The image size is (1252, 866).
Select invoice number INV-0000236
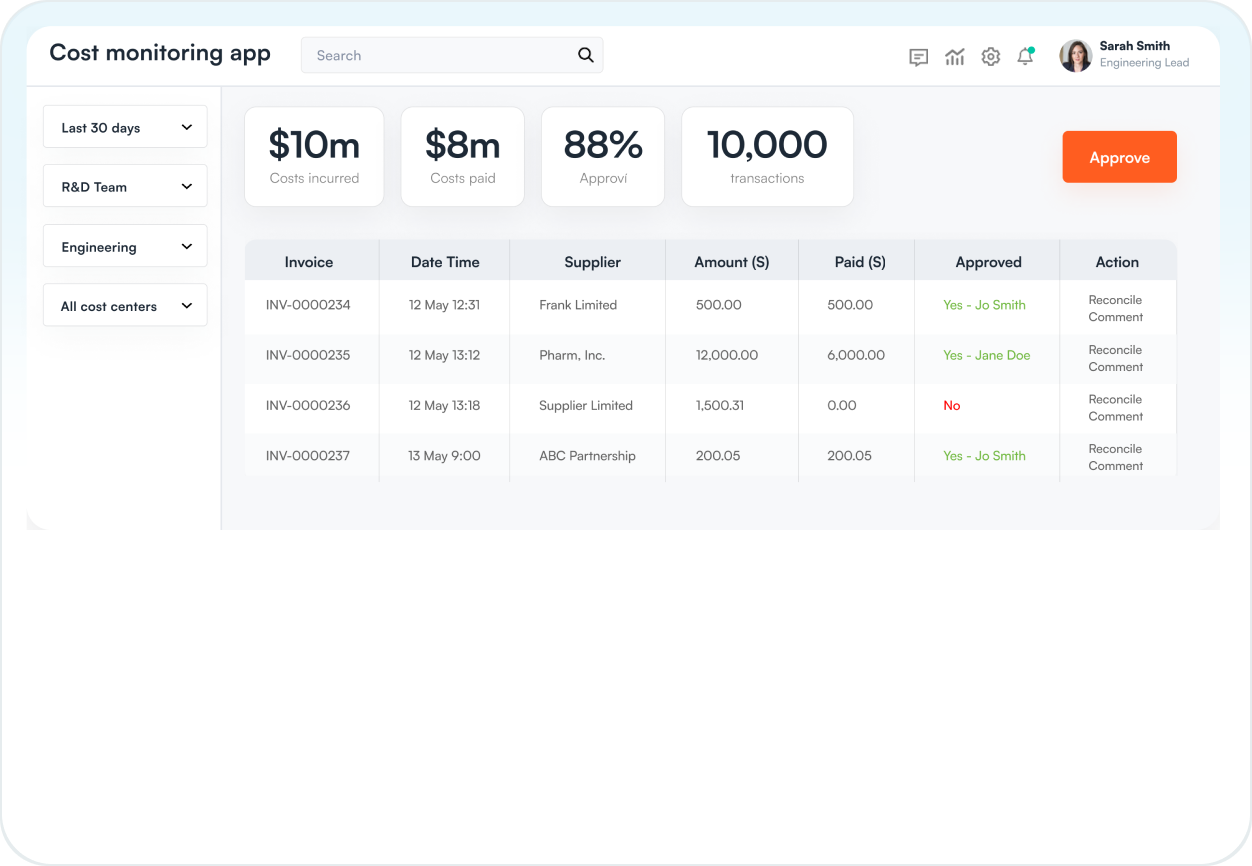308,406
